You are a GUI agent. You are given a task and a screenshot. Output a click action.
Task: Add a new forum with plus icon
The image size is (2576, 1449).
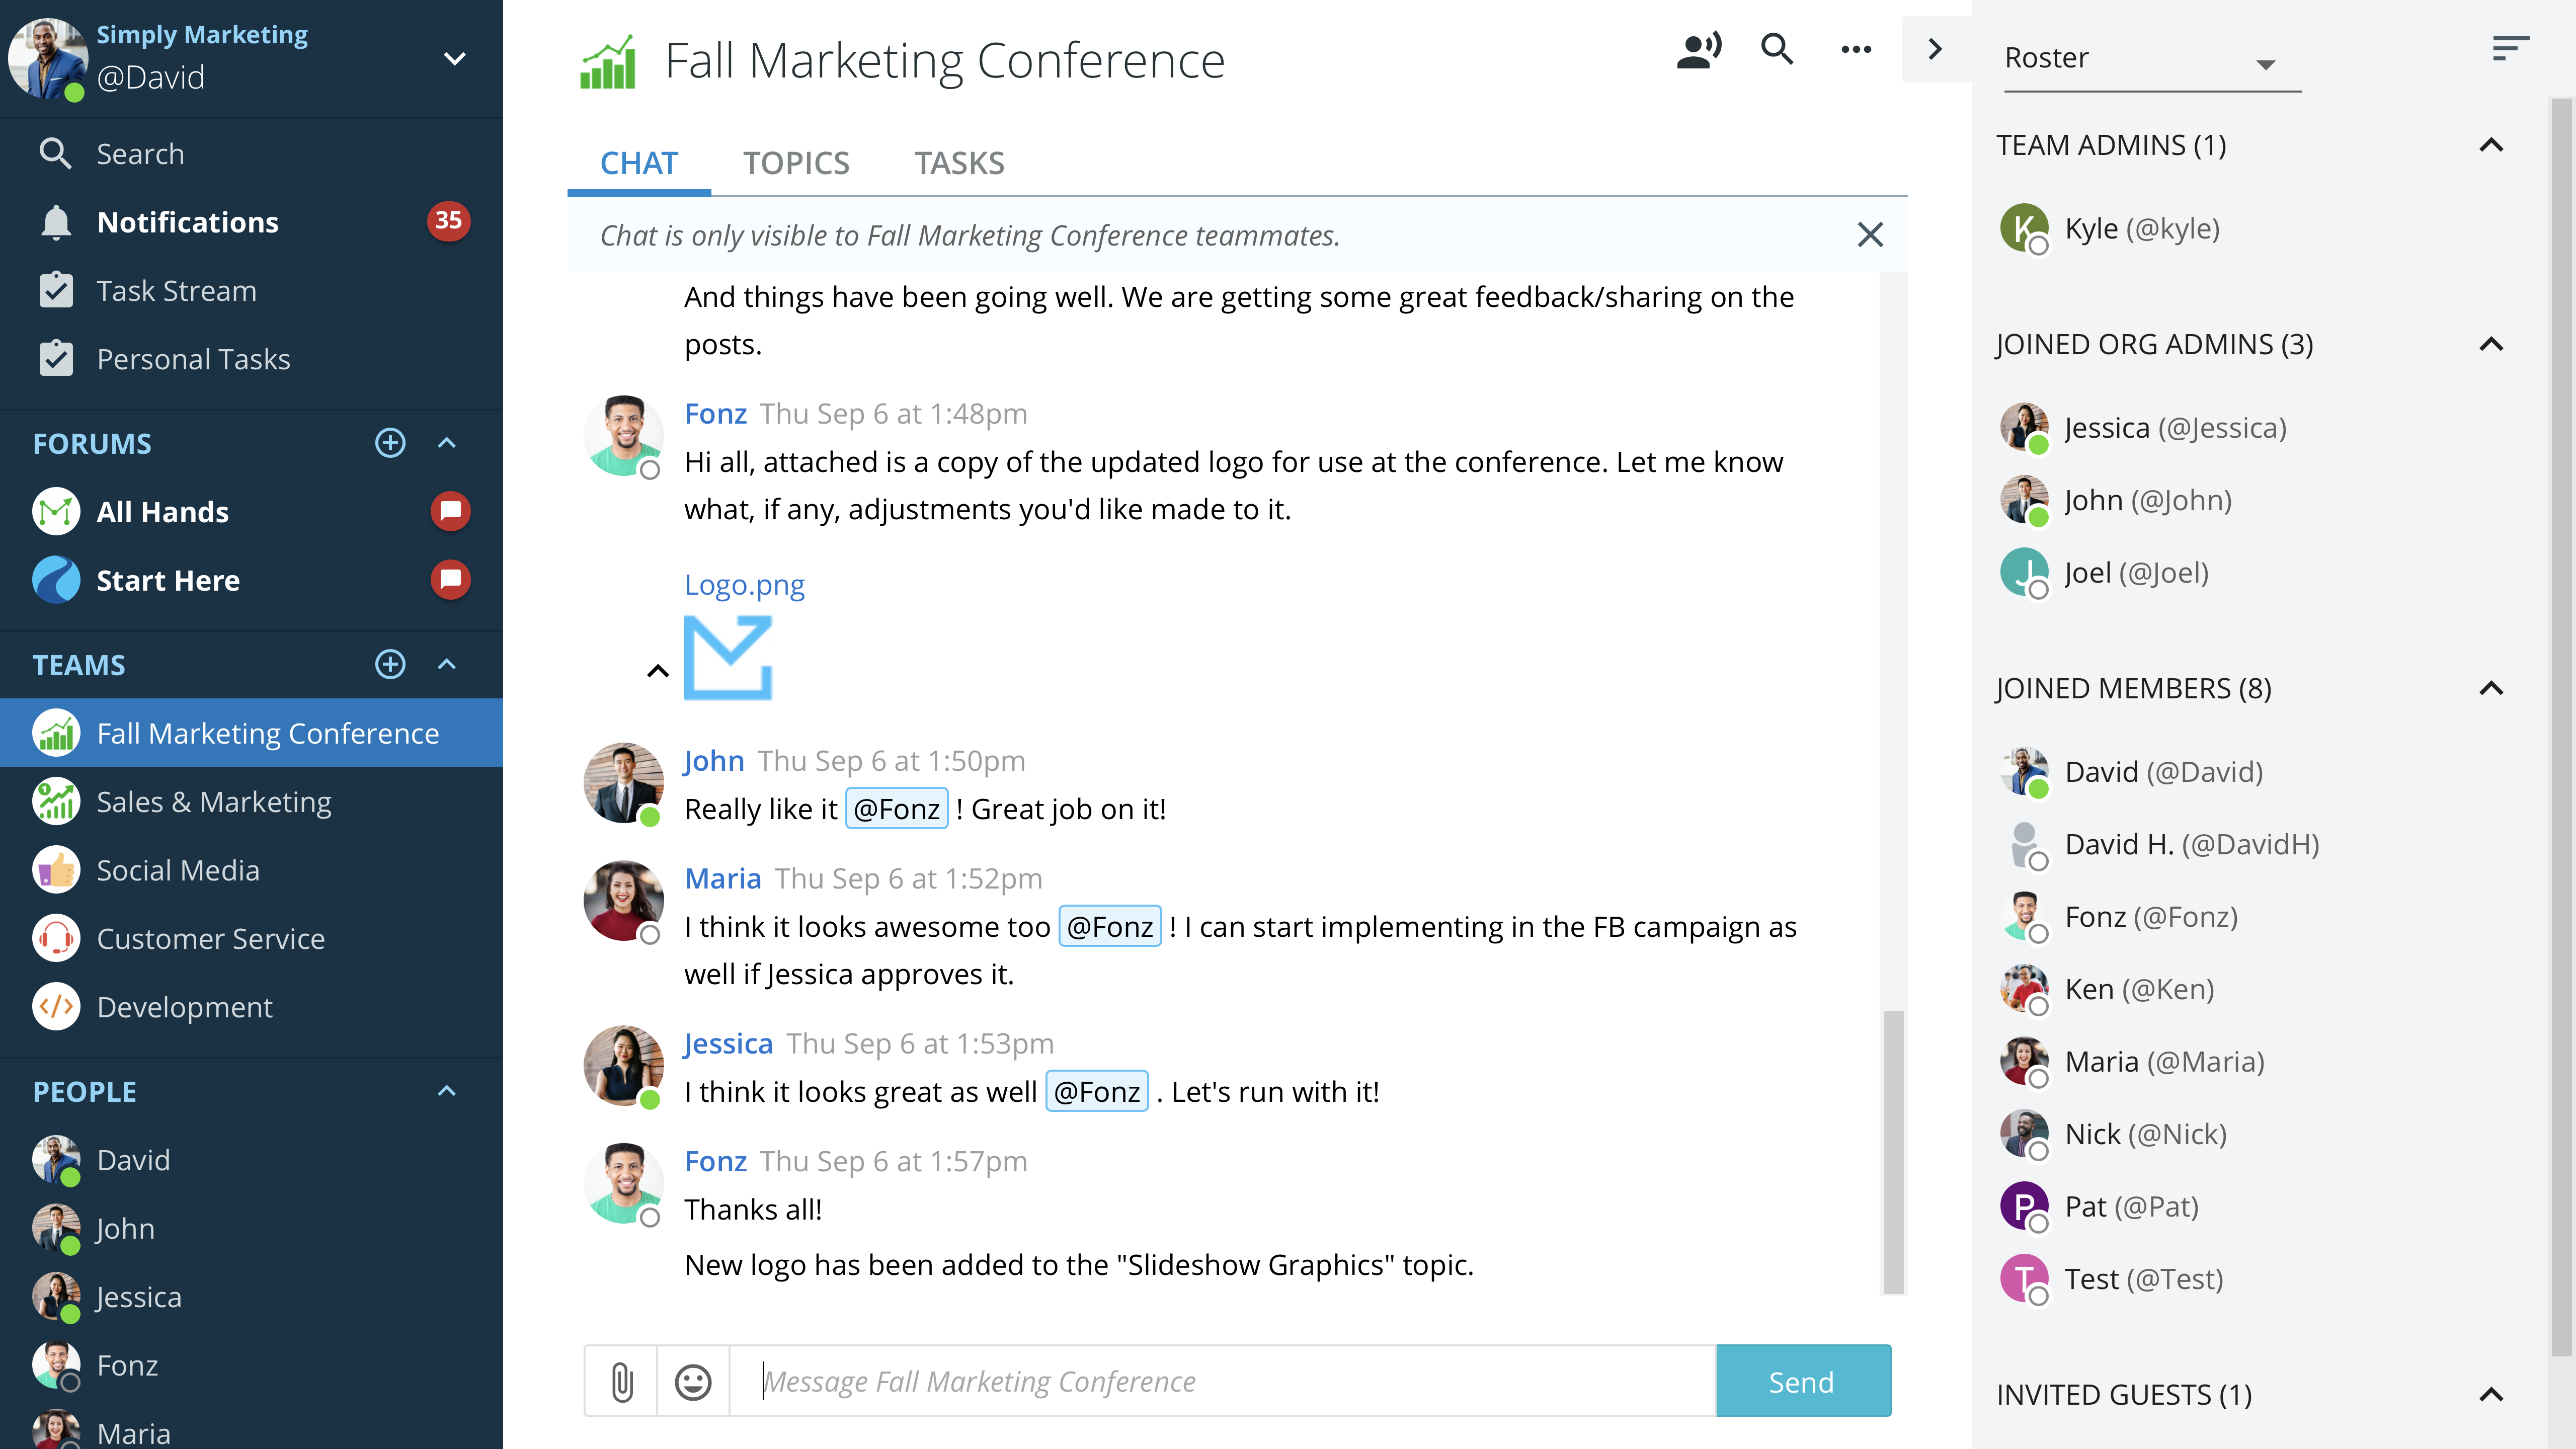pyautogui.click(x=390, y=443)
